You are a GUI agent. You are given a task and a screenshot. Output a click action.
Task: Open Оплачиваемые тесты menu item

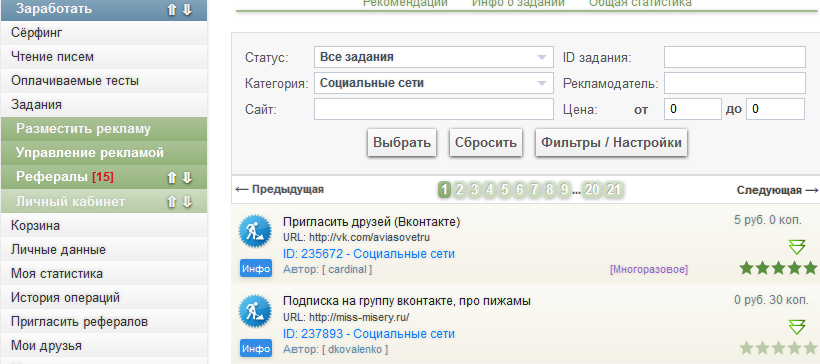point(104,81)
